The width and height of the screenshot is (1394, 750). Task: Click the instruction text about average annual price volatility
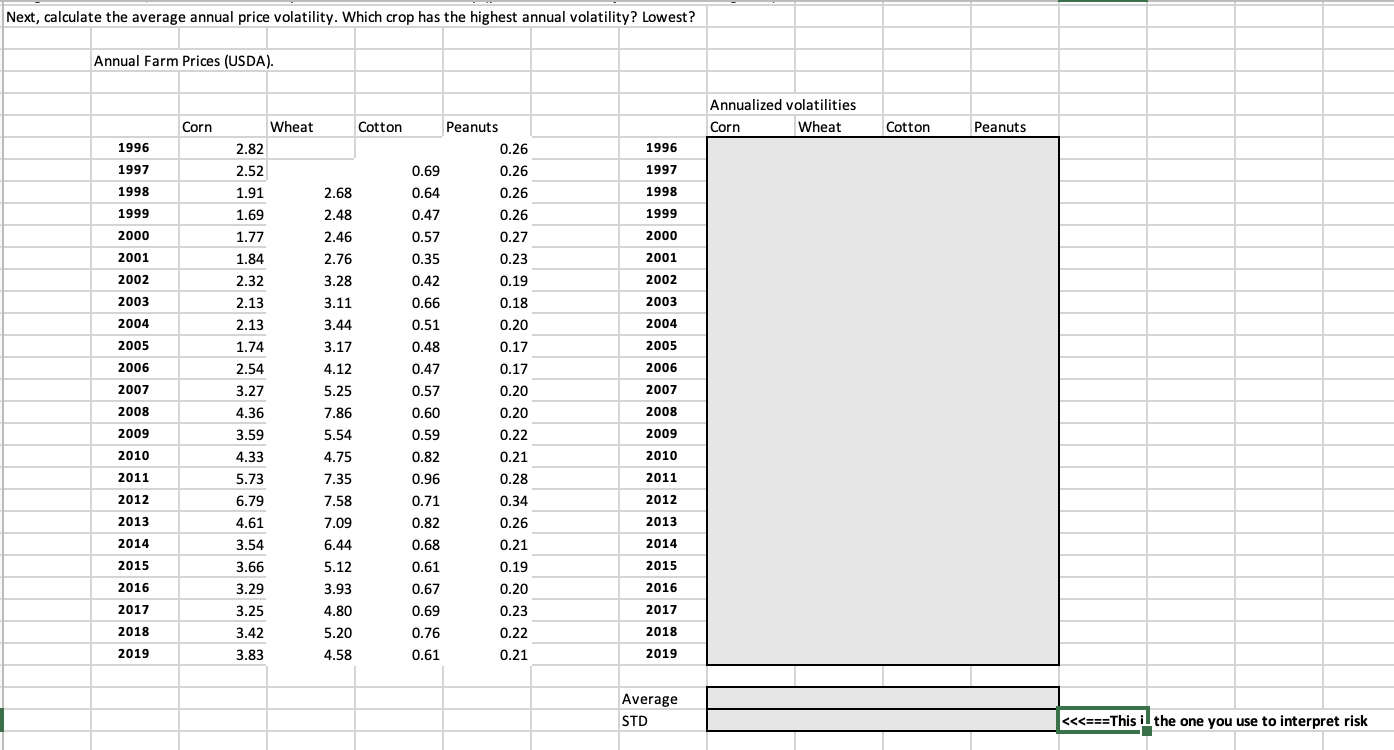tap(352, 16)
